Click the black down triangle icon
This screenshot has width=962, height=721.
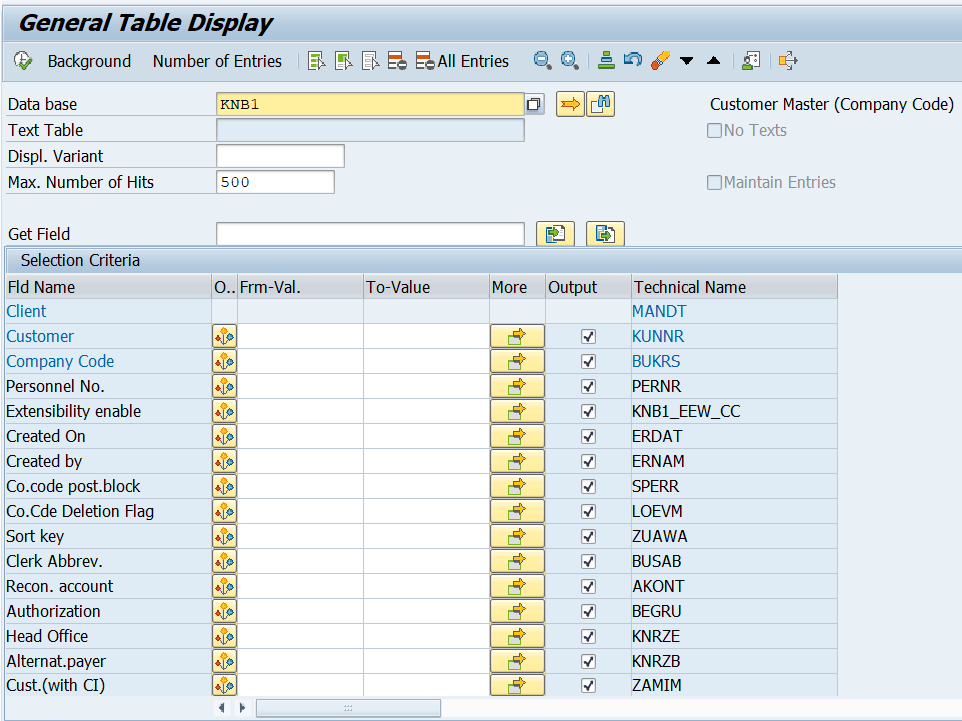(x=687, y=61)
